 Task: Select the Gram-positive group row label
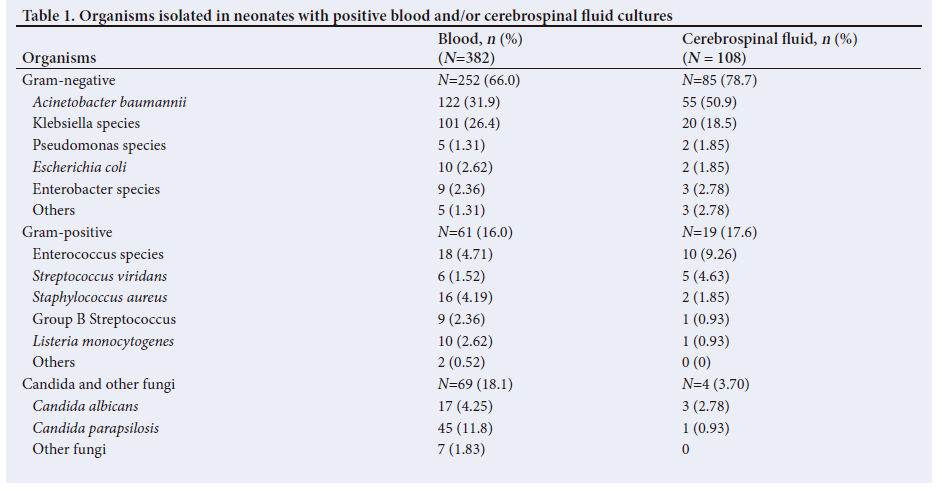pos(62,232)
